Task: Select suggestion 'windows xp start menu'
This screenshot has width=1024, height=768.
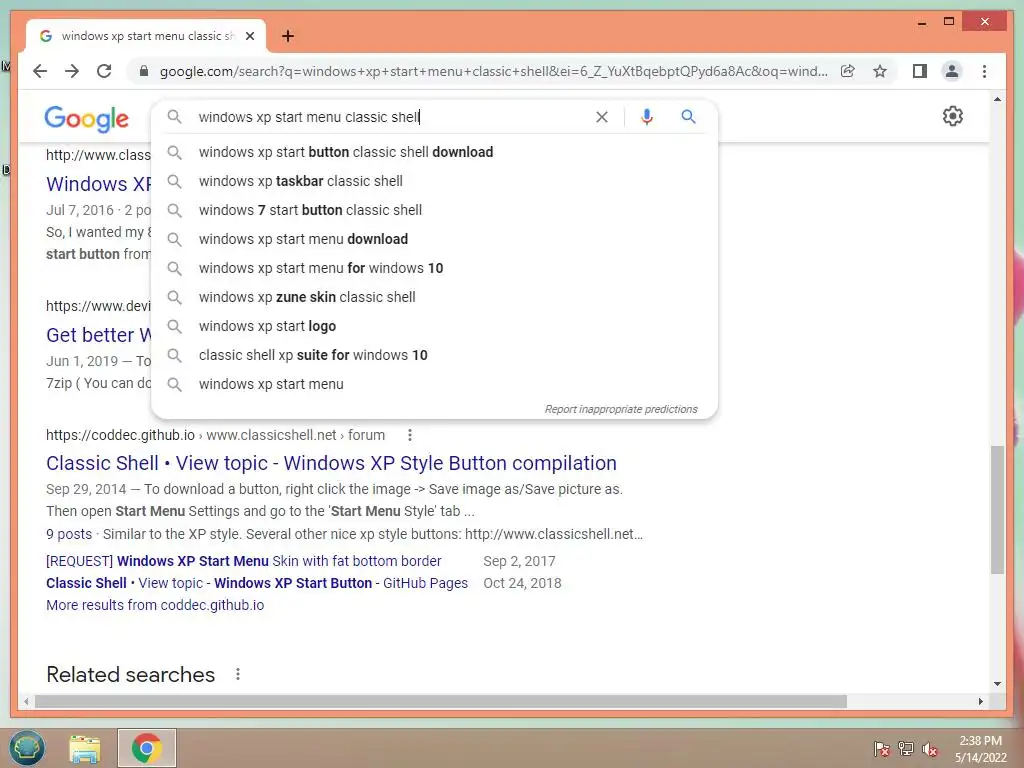Action: 434,384
